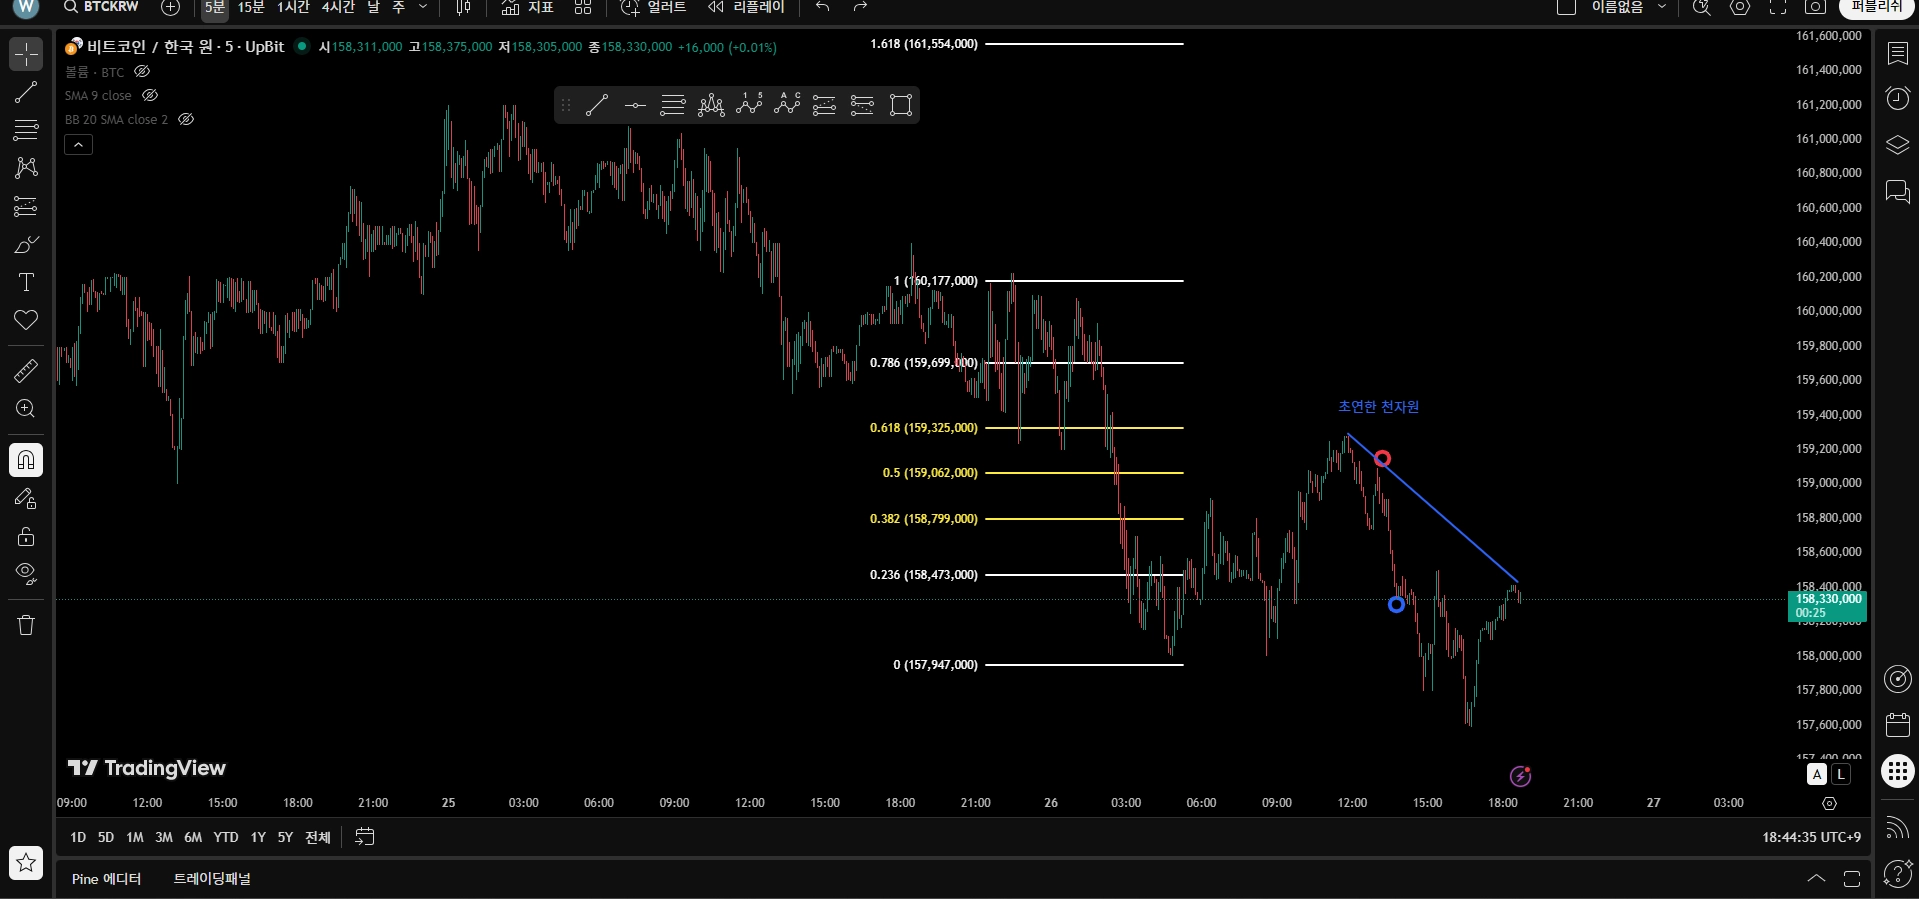
Task: Select the brush drawing tool
Action: [26, 244]
